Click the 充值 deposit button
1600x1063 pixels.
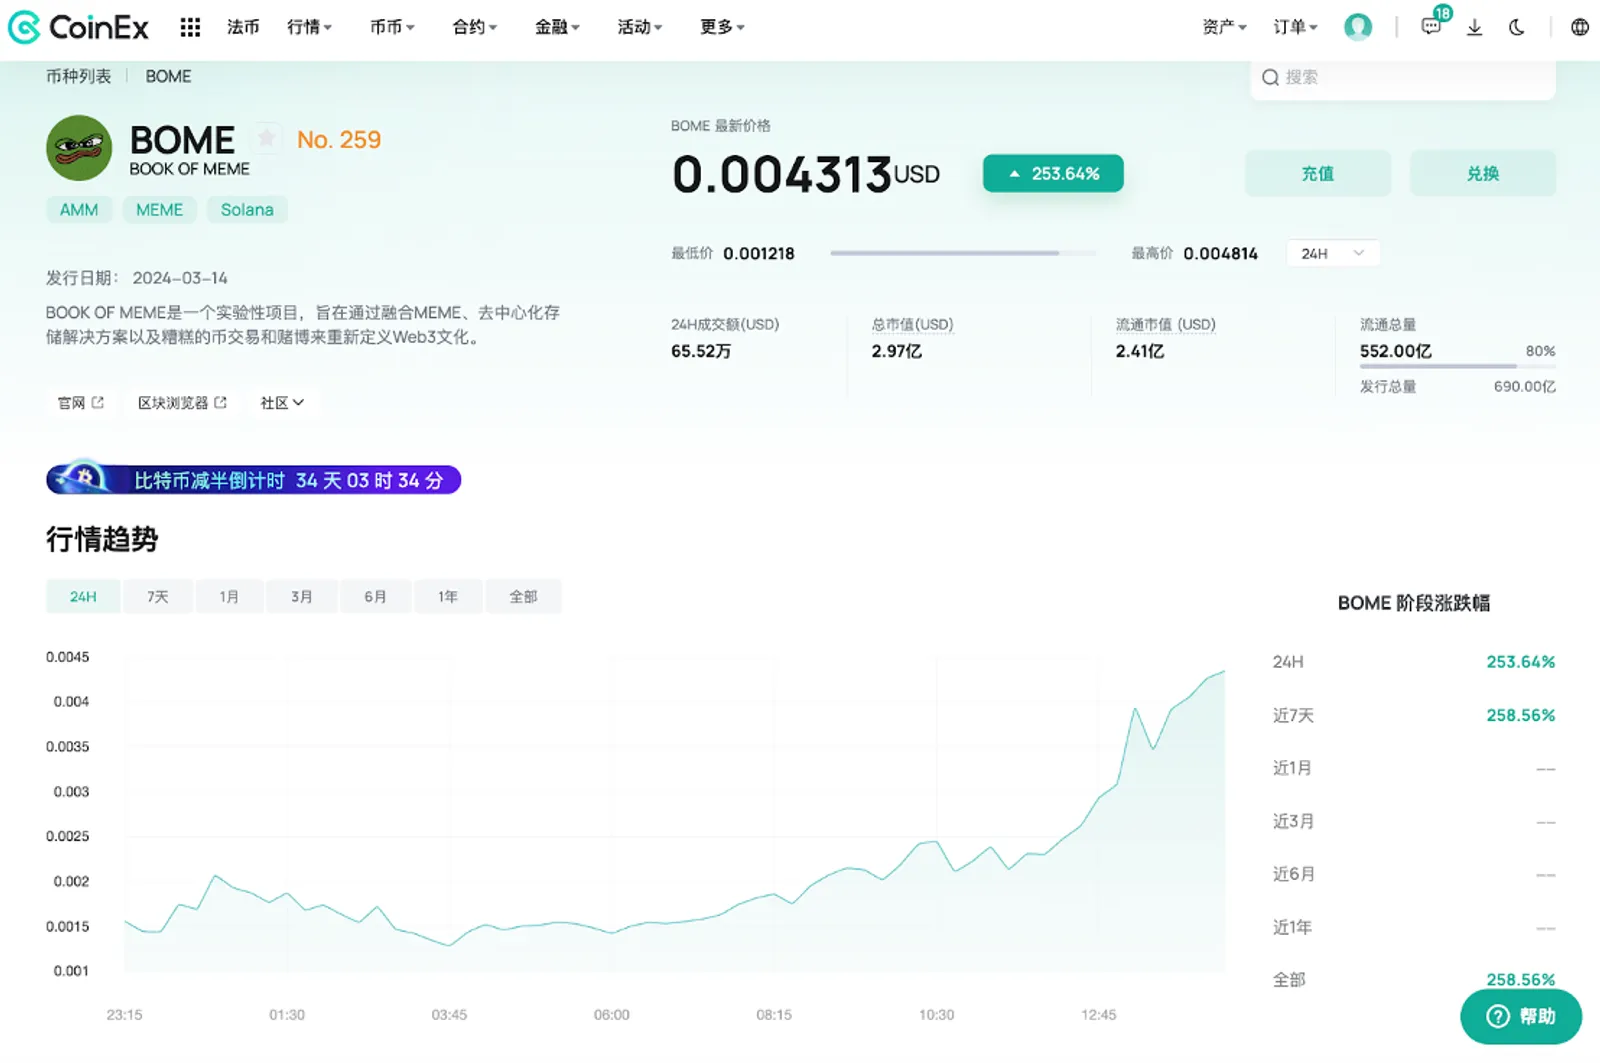(1318, 173)
